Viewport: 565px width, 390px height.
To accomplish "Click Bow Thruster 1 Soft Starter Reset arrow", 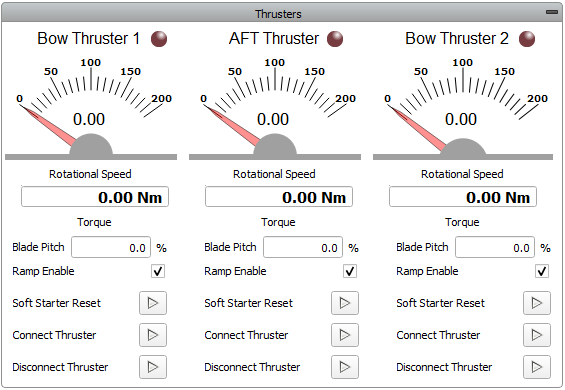I will pos(153,303).
